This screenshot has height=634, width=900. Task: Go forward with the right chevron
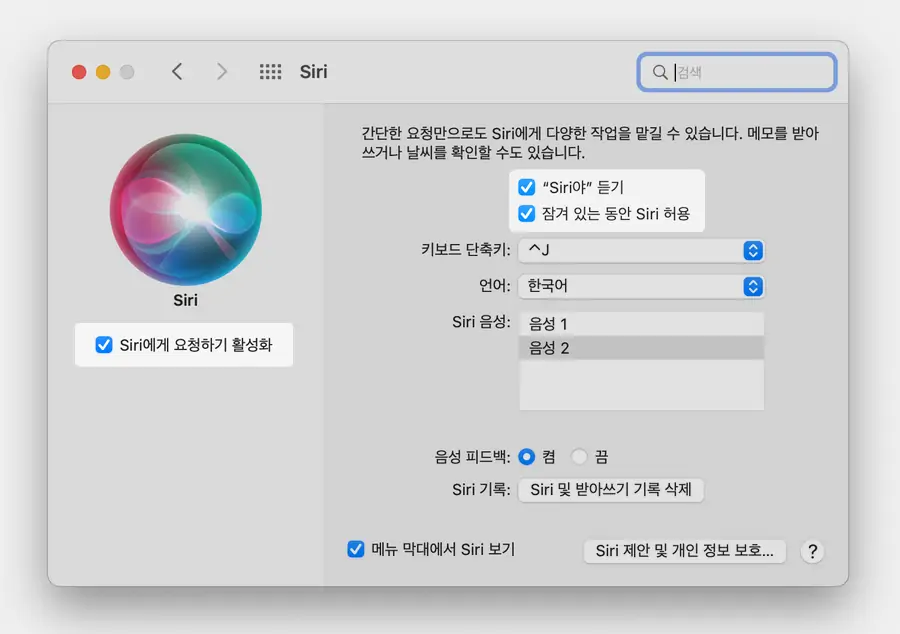222,72
